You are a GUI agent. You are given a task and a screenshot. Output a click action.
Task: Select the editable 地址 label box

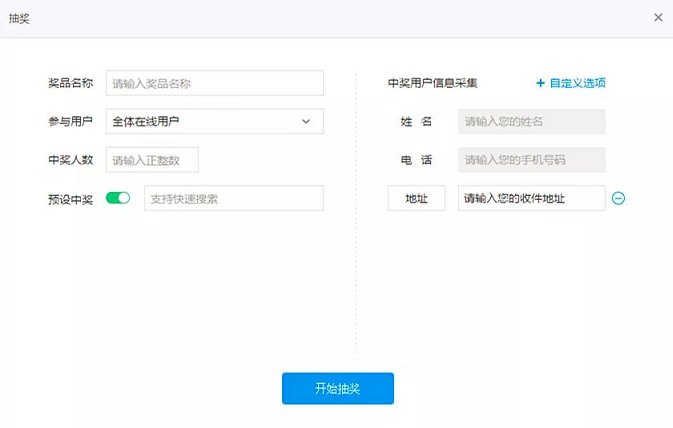click(416, 198)
